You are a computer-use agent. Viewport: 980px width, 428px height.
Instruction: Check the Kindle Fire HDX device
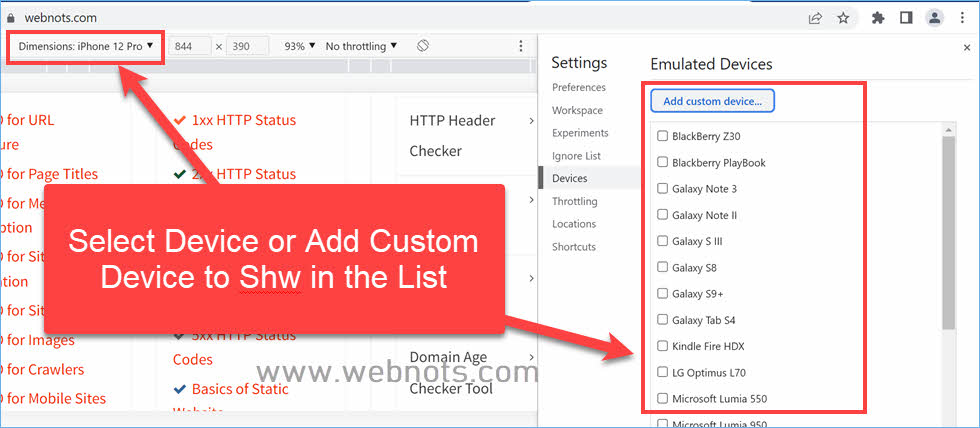pyautogui.click(x=662, y=346)
